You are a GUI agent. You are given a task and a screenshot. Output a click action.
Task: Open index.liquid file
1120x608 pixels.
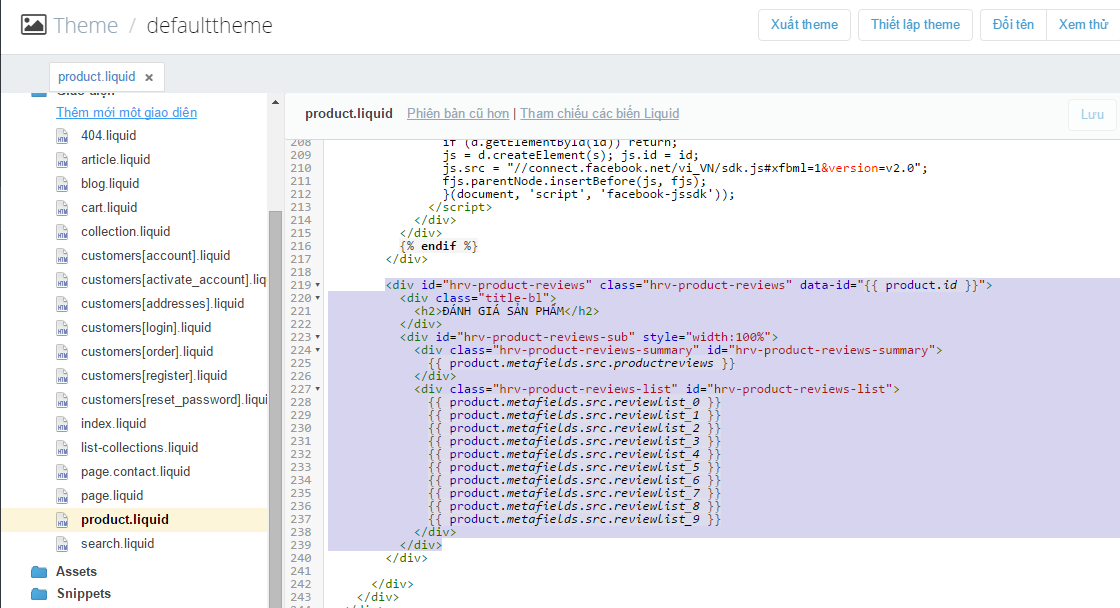point(114,424)
